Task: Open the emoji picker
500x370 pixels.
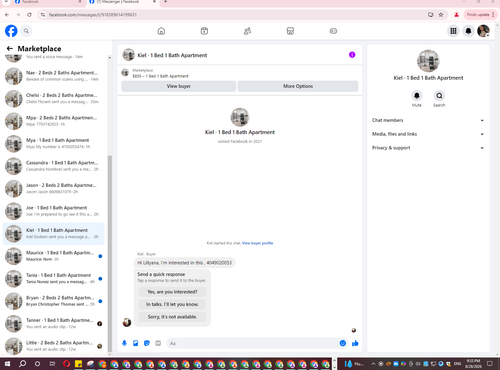Action: (343, 343)
